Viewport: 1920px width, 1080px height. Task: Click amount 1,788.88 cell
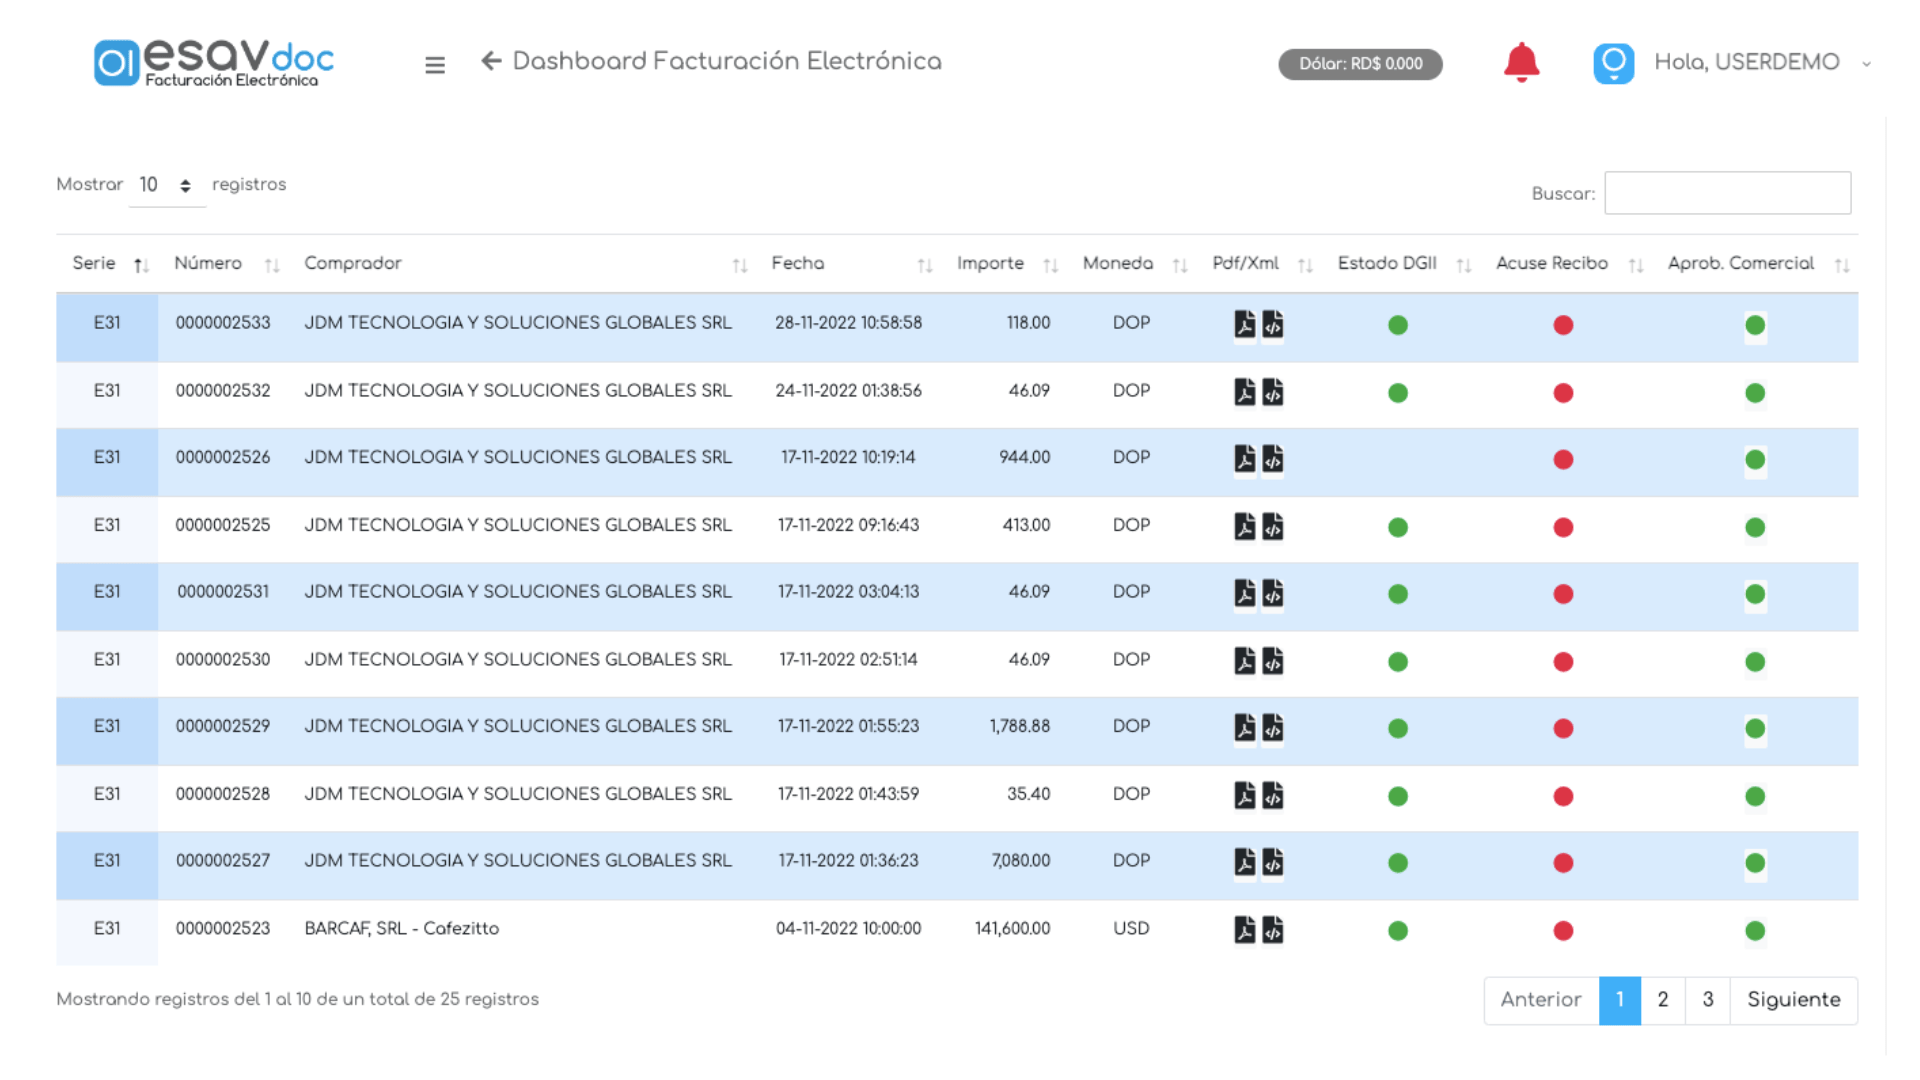tap(1020, 726)
